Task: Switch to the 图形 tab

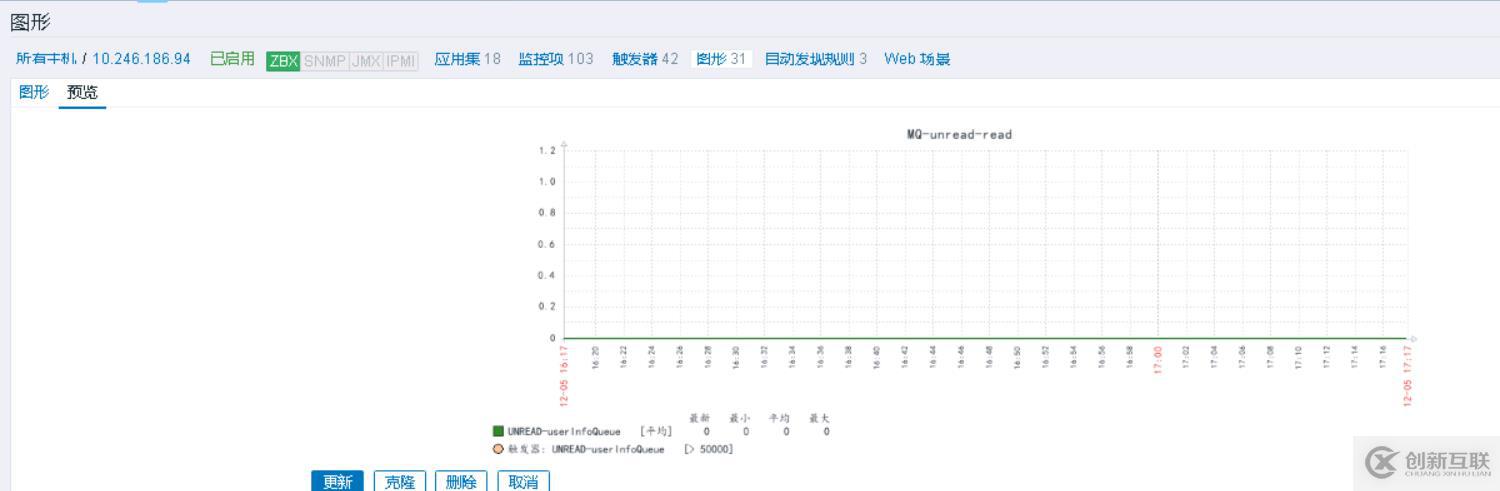Action: tap(34, 92)
